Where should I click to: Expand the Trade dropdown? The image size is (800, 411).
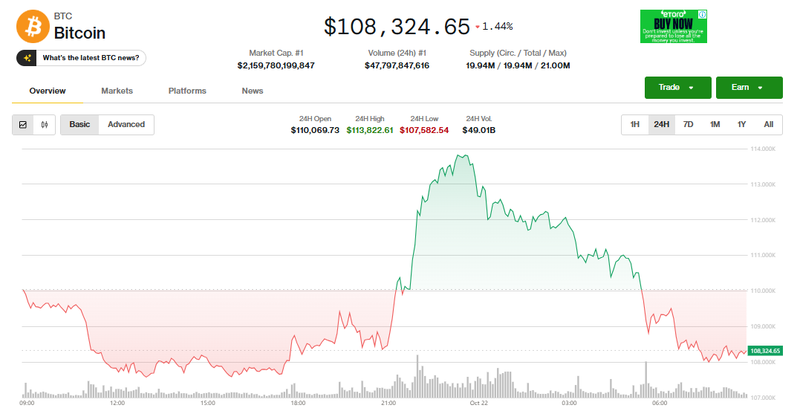pos(677,88)
